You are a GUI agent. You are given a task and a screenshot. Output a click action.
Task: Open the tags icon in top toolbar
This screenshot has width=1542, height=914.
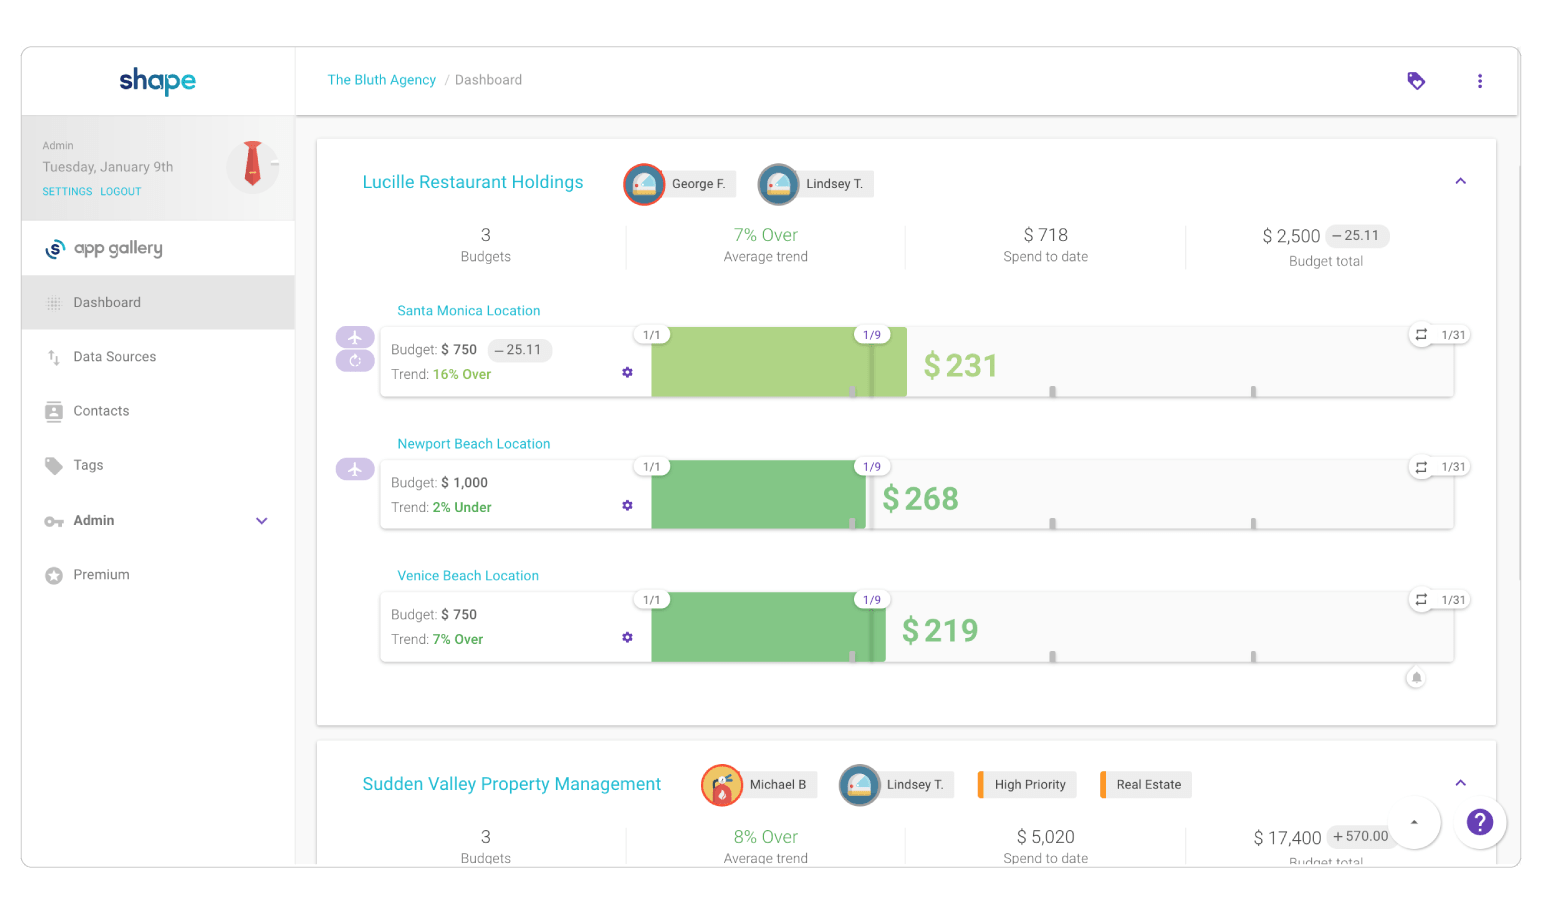tap(1416, 80)
